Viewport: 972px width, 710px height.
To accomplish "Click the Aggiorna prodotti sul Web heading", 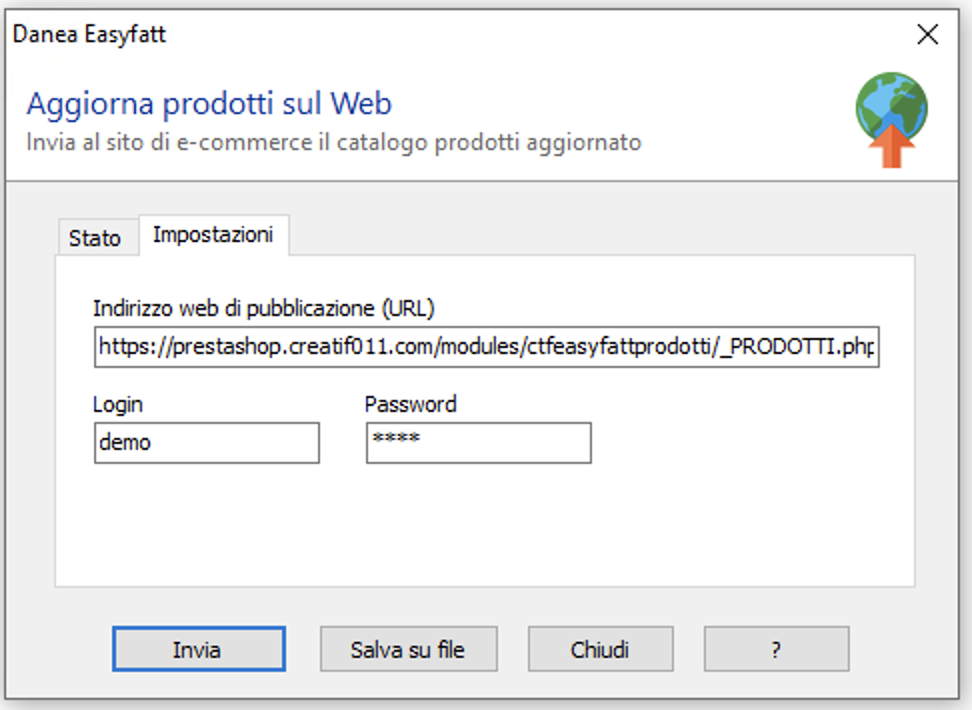I will [x=209, y=104].
